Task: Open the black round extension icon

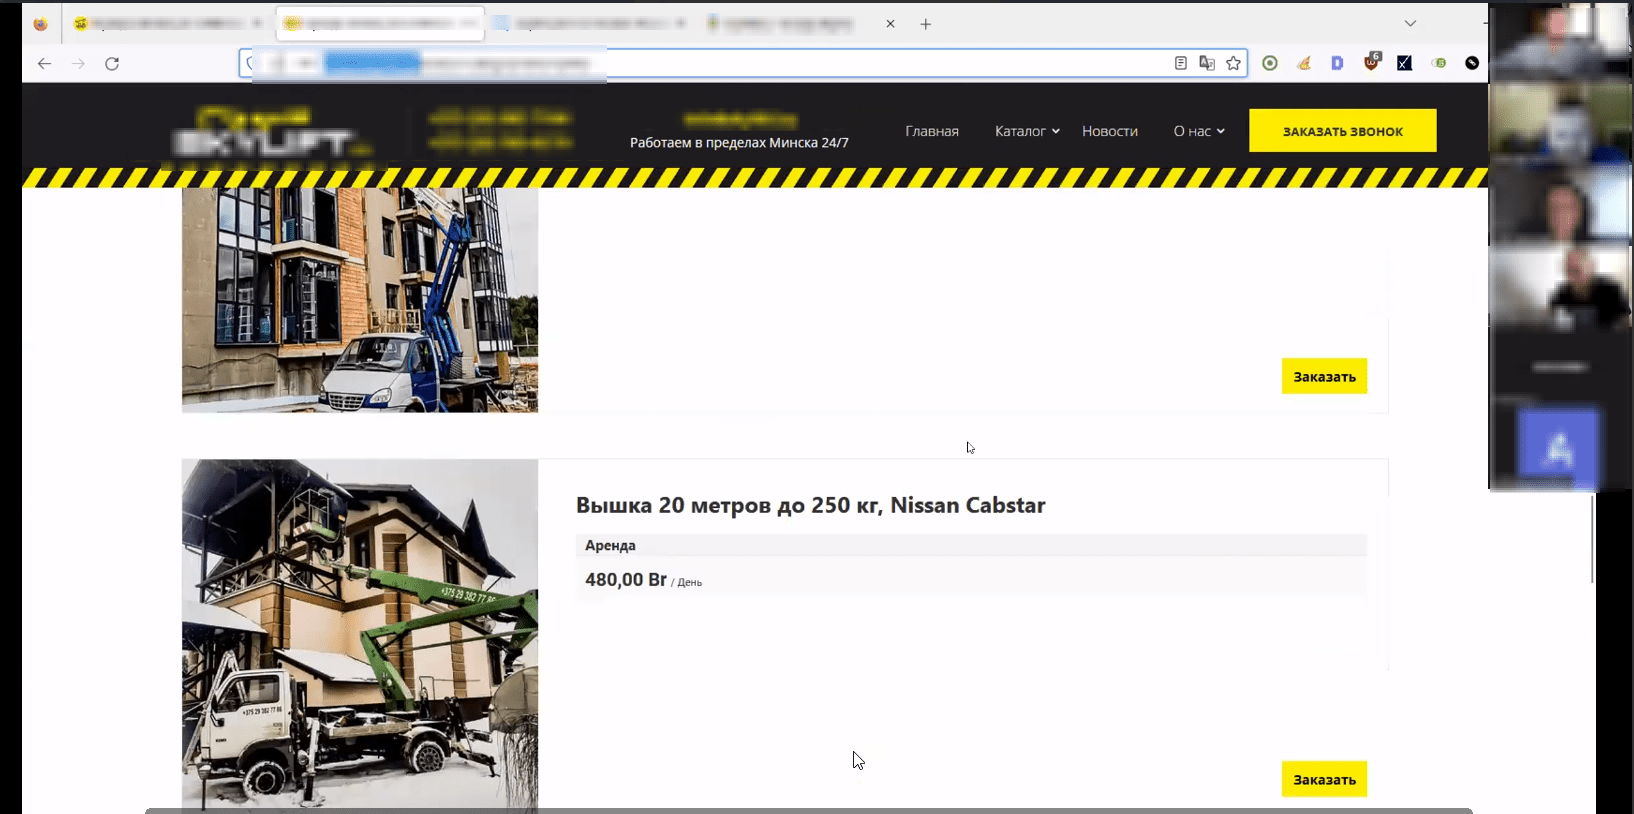Action: pos(1472,63)
